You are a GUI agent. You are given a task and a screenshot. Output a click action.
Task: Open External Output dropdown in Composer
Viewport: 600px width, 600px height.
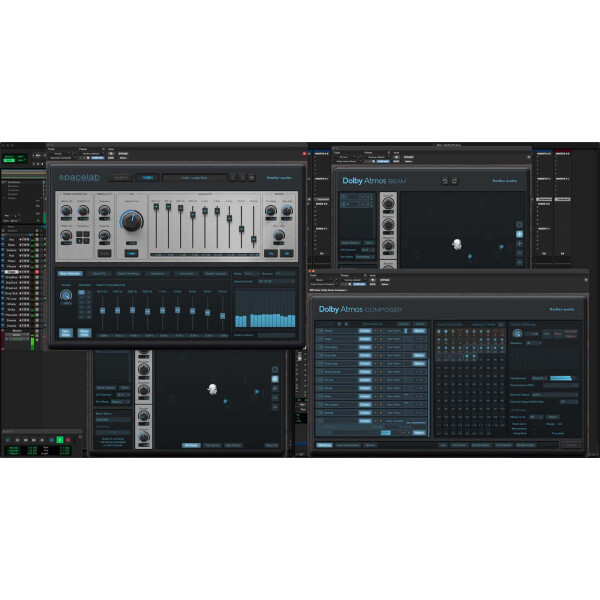coord(554,395)
